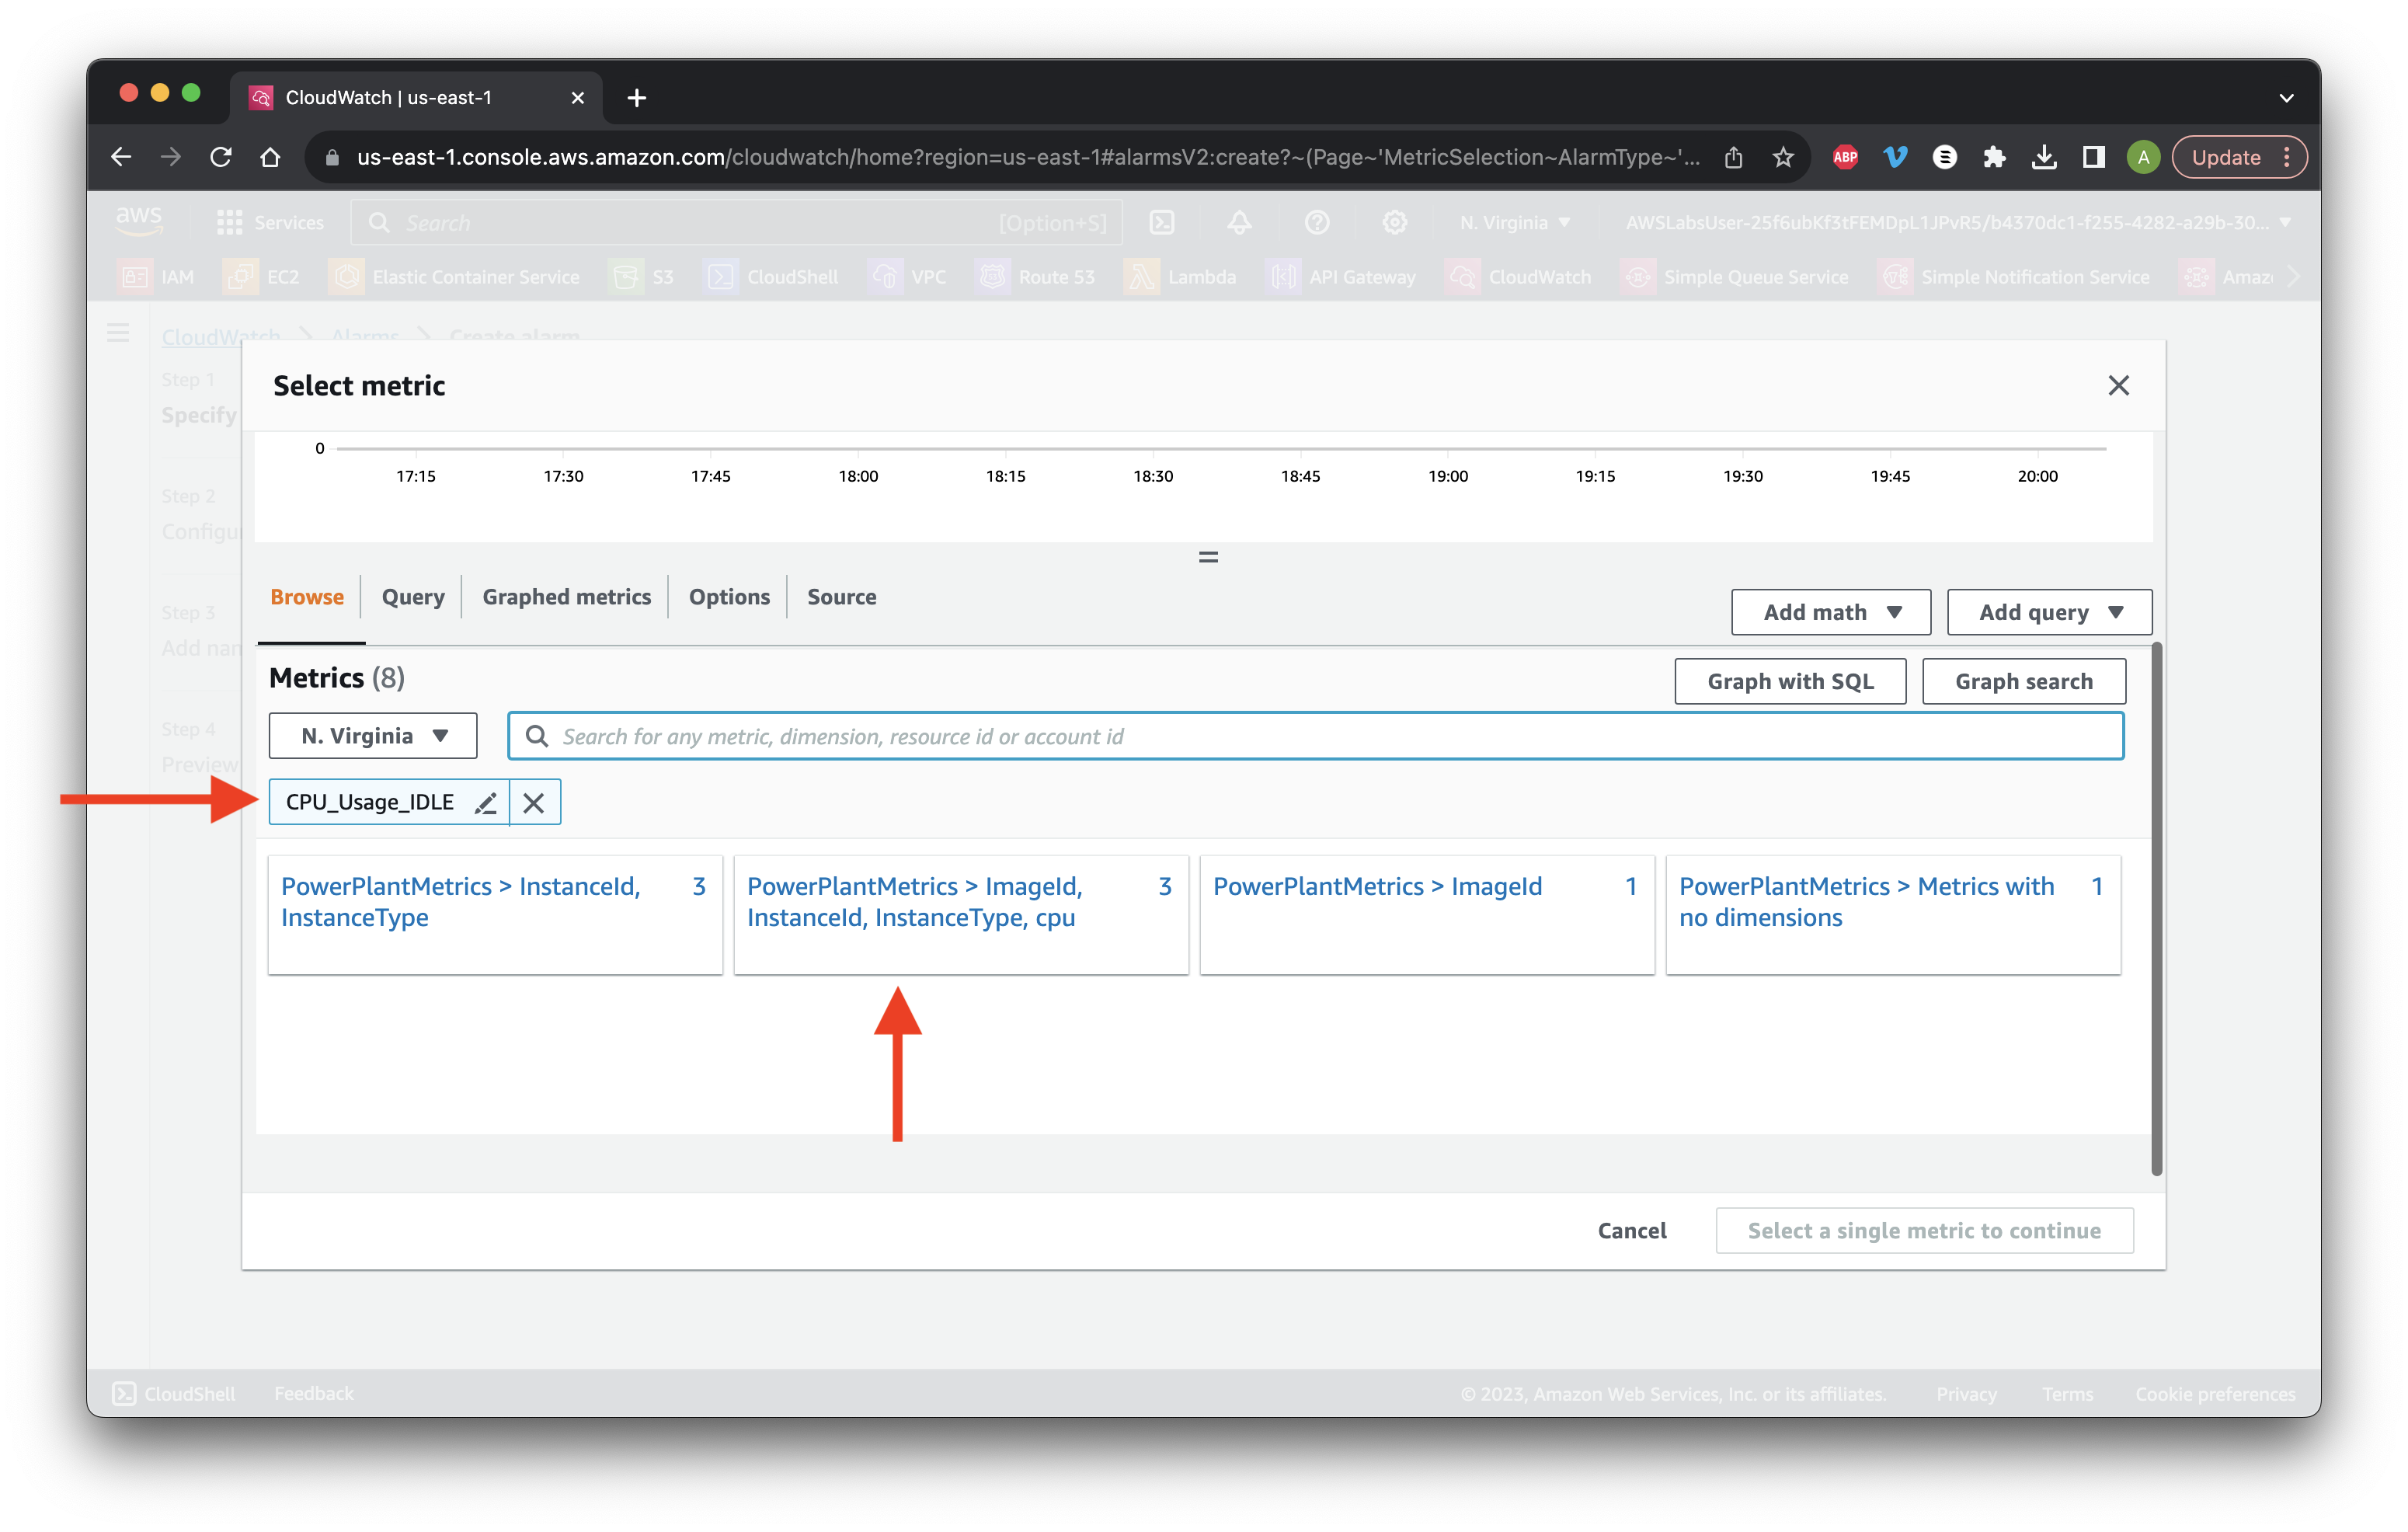Open the Chrome Update menu button
This screenshot has height=1532, width=2408.
[x=2240, y=157]
